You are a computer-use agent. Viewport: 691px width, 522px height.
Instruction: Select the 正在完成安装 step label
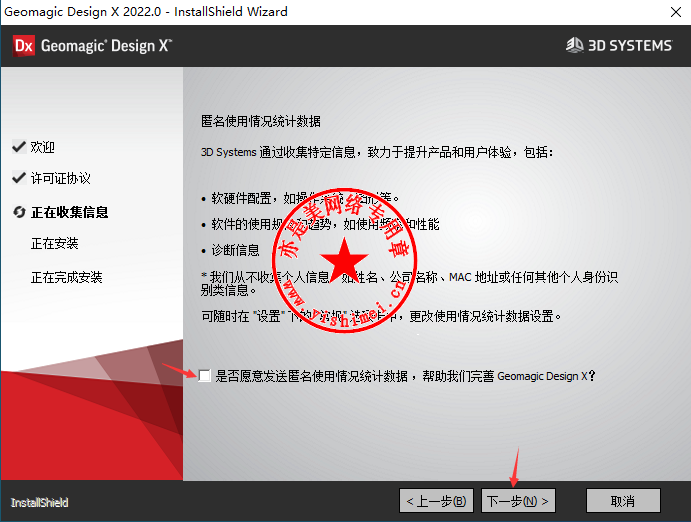67,277
